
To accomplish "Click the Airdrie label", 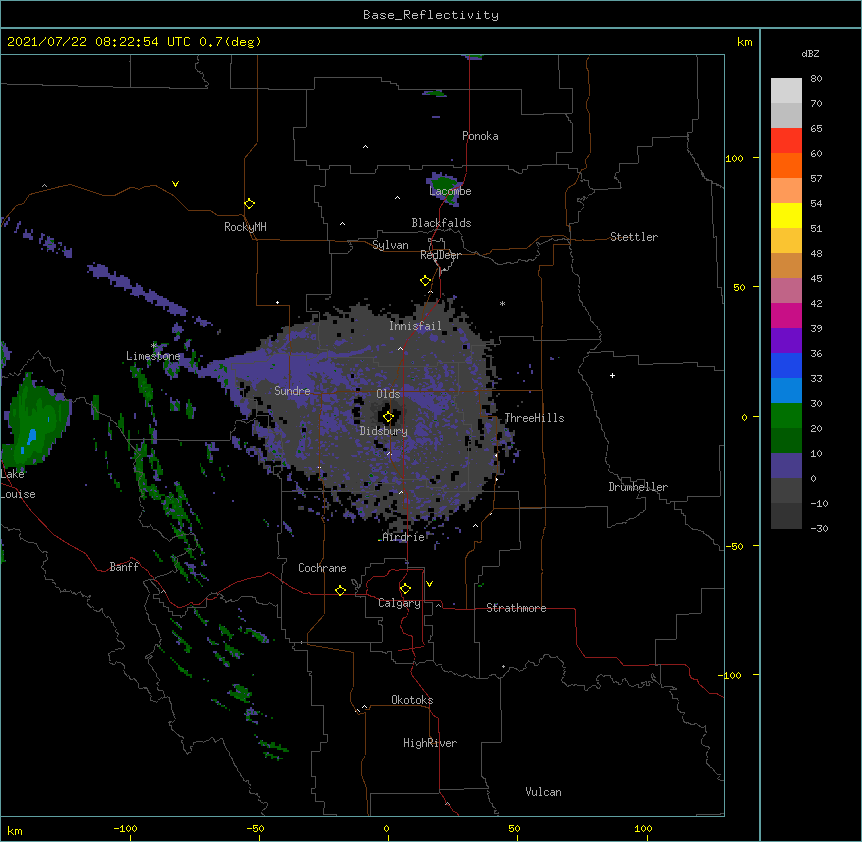I will (404, 537).
